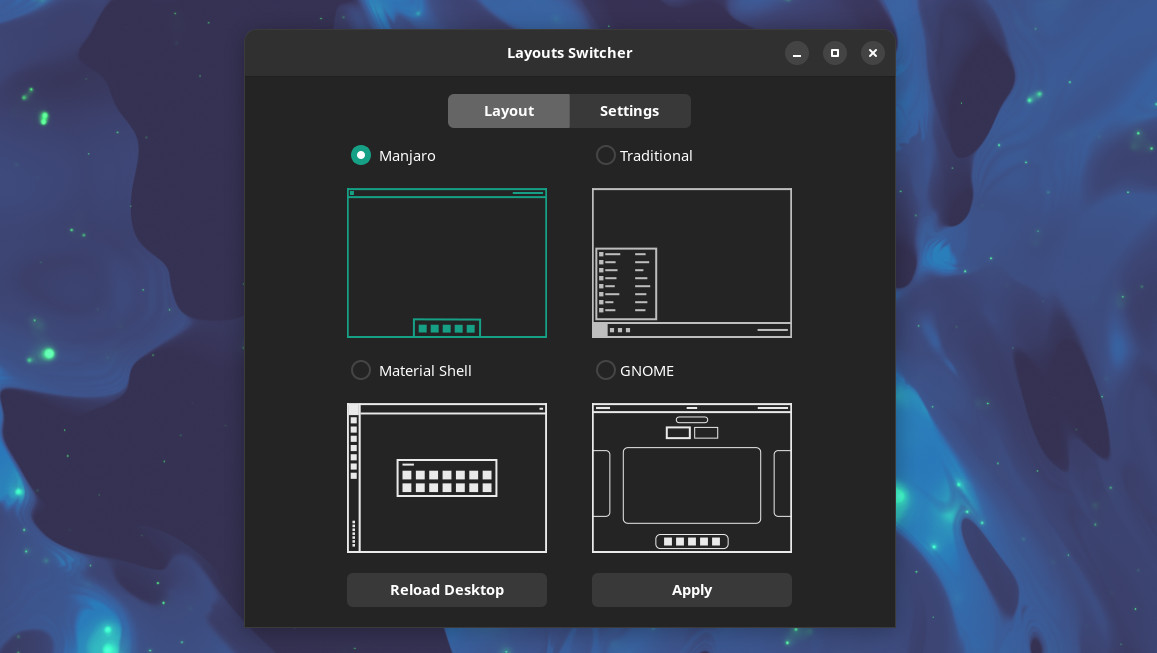Apply the selected layout
This screenshot has width=1157, height=653.
coord(691,590)
